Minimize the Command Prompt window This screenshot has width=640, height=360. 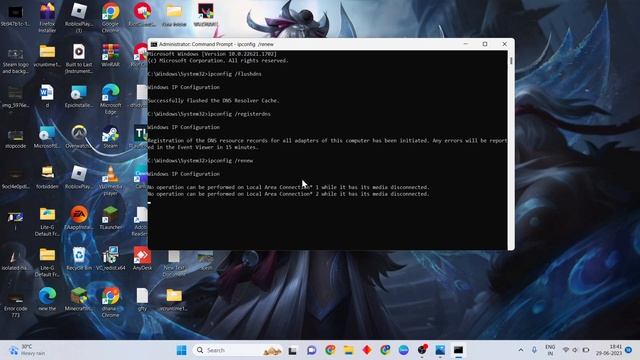[466, 44]
